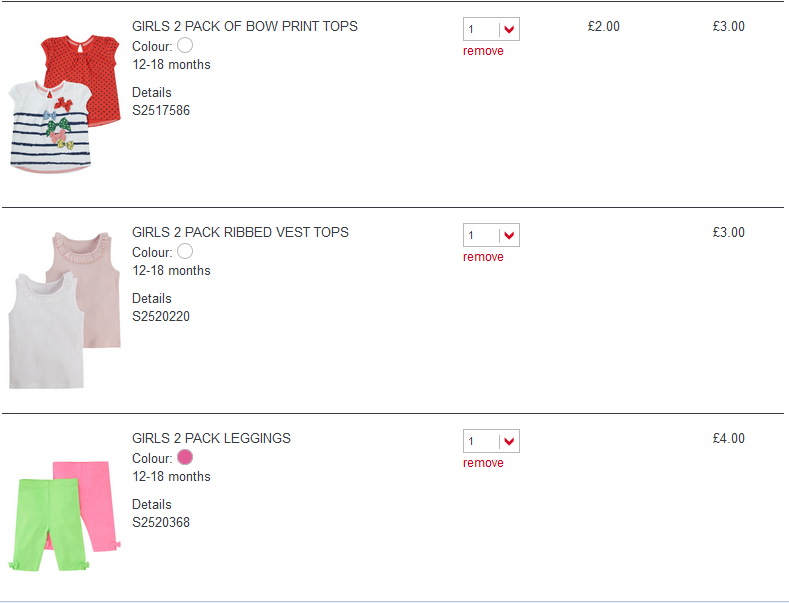Click the pink colour swatch for Leggings
The image size is (789, 603).
(184, 457)
